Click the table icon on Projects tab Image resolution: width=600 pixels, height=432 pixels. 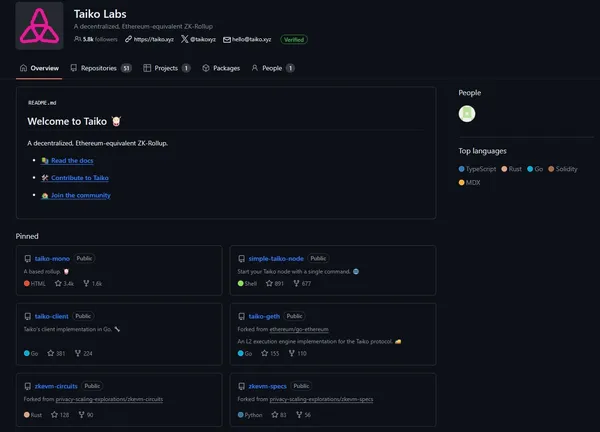click(147, 68)
